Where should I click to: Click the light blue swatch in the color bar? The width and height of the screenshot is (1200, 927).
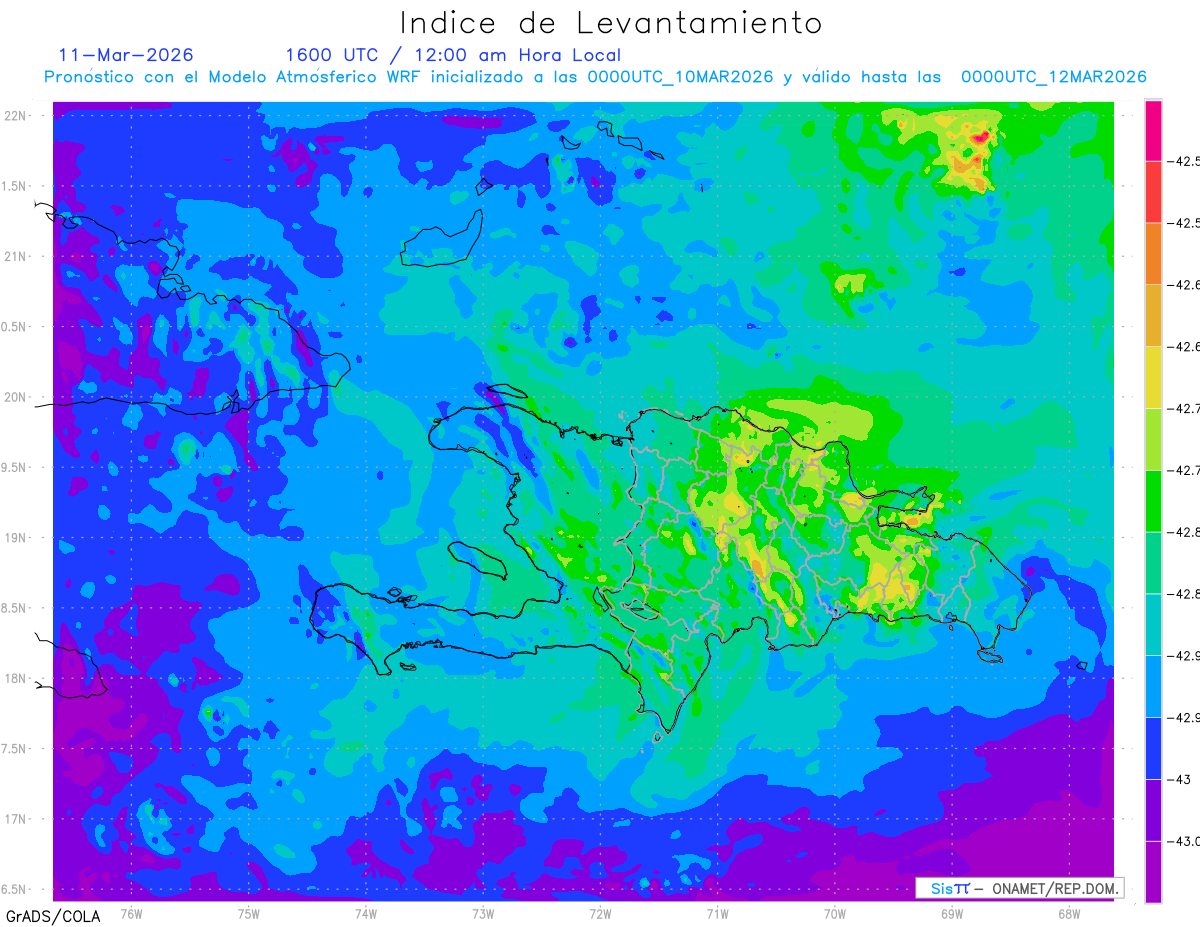click(x=1153, y=687)
